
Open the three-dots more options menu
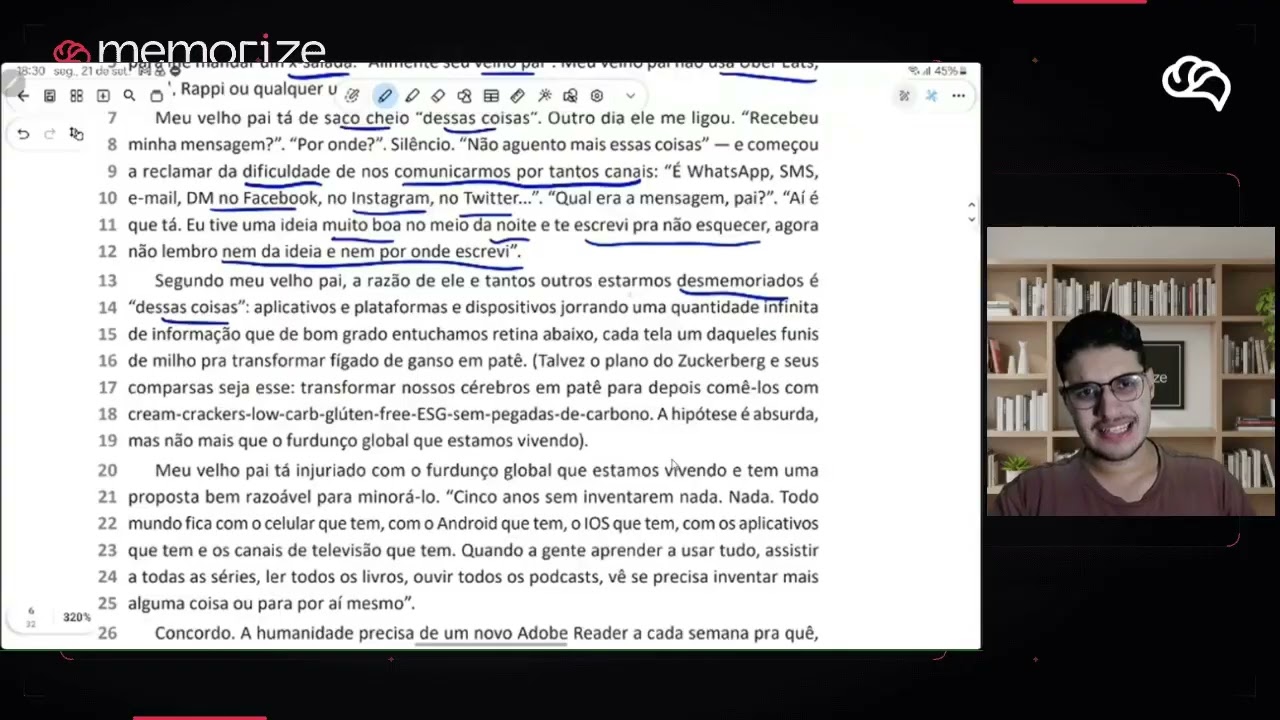click(x=958, y=96)
